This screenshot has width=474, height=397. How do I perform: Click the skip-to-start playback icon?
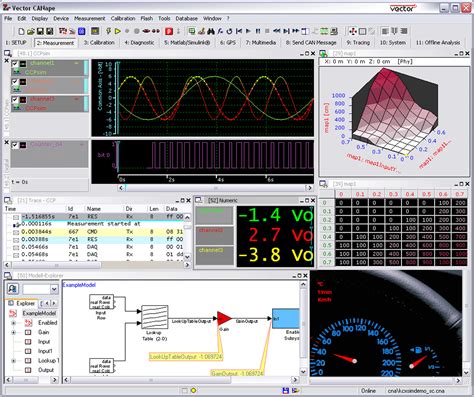click(x=239, y=31)
